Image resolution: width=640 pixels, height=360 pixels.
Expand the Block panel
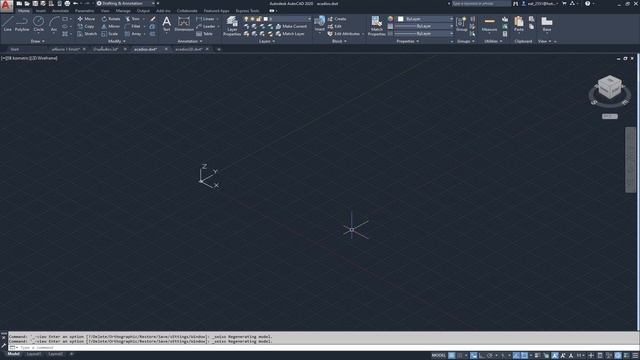click(x=339, y=41)
